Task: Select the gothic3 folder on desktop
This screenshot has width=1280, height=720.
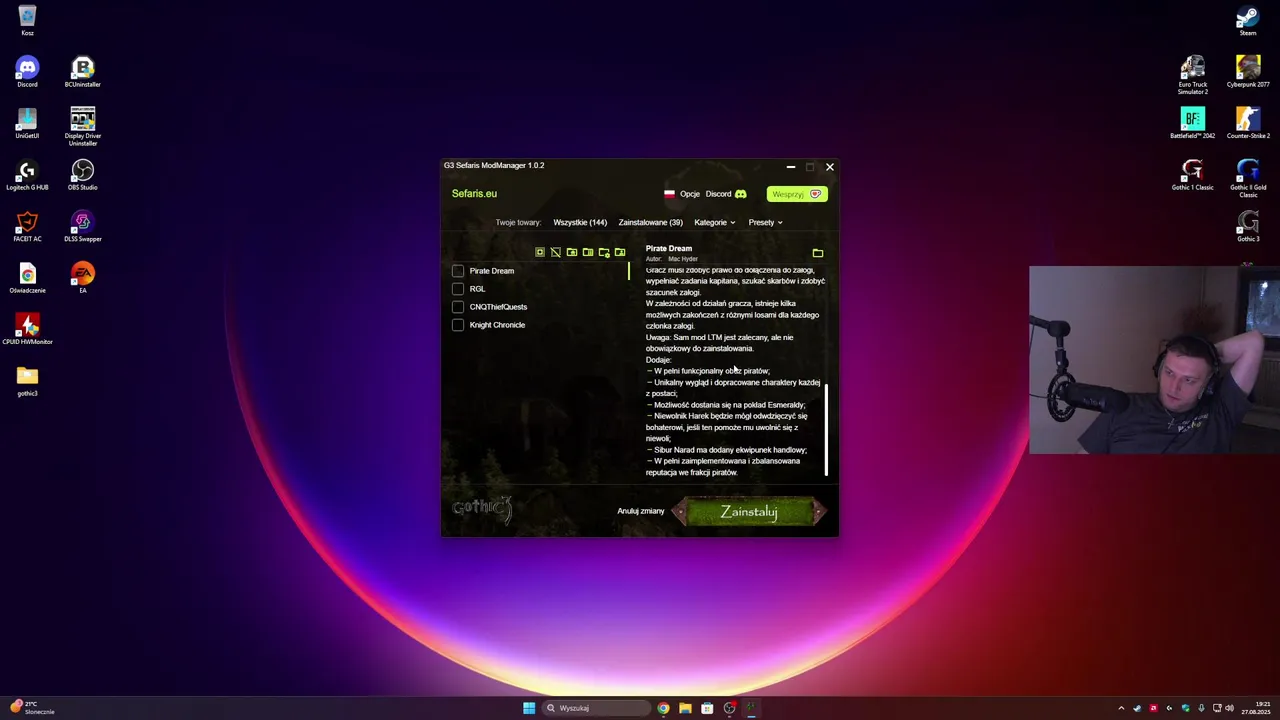Action: [x=27, y=381]
